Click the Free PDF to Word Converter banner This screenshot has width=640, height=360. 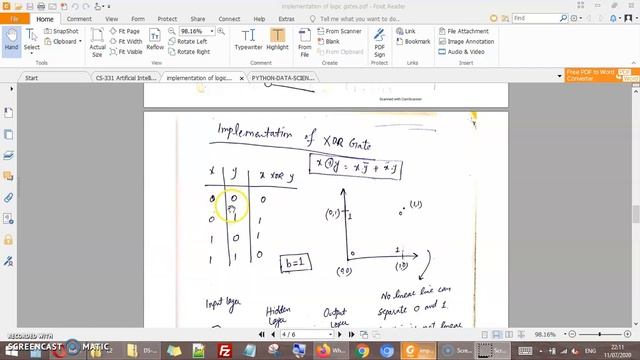602,75
